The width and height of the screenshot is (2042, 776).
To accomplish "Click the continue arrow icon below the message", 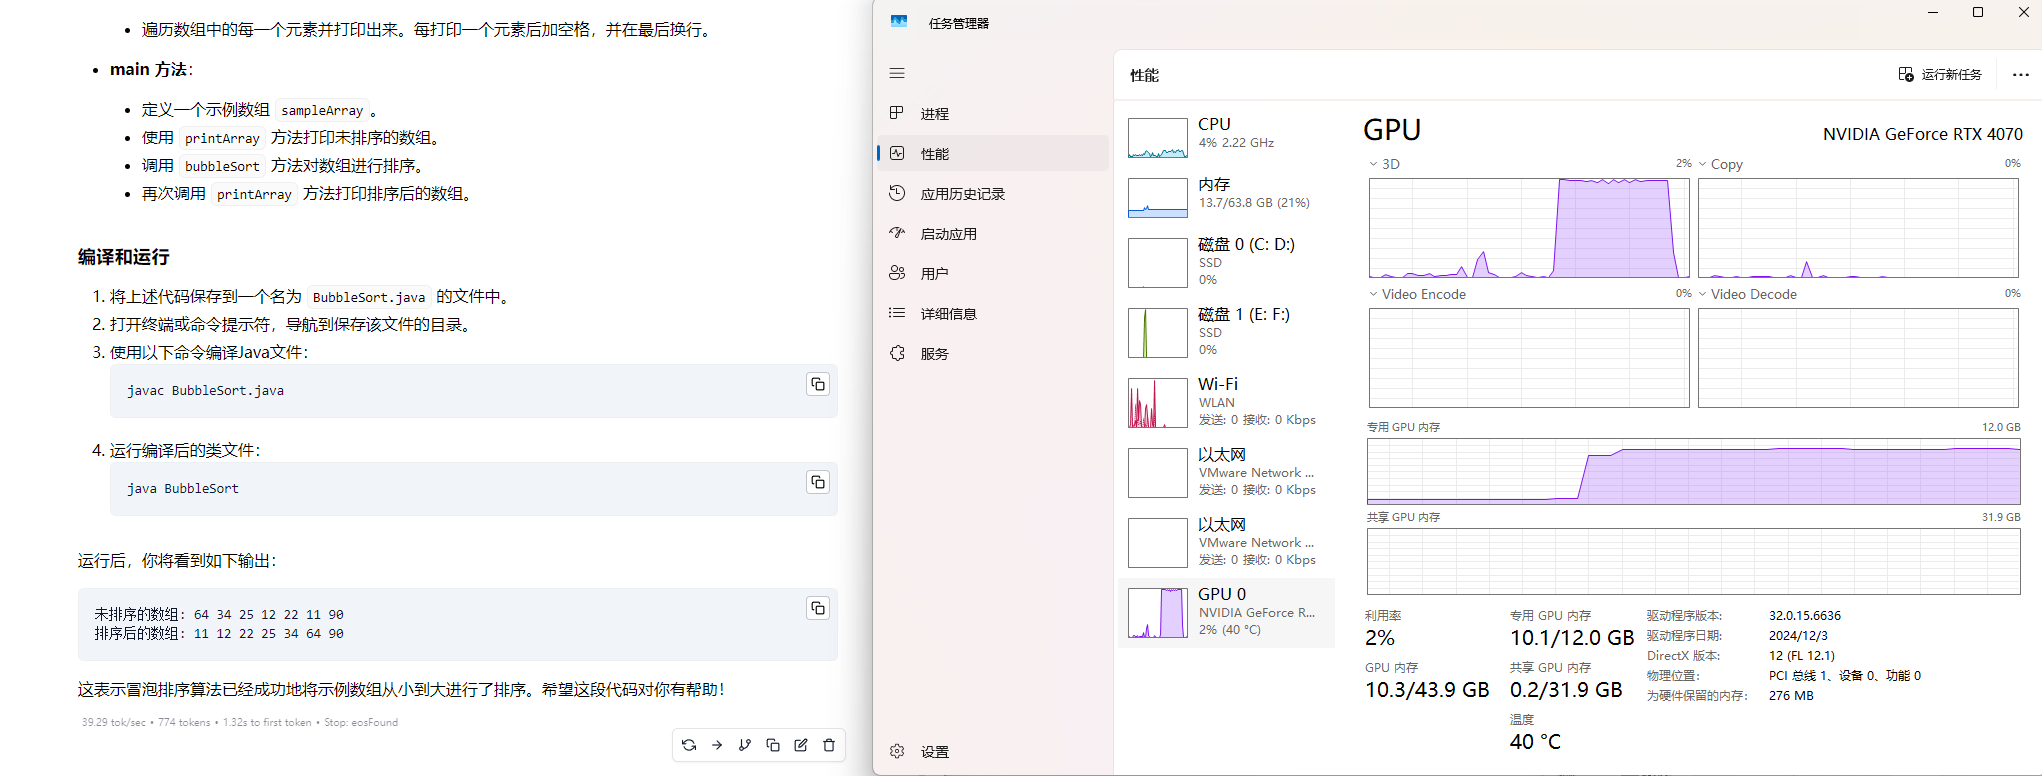I will [717, 745].
